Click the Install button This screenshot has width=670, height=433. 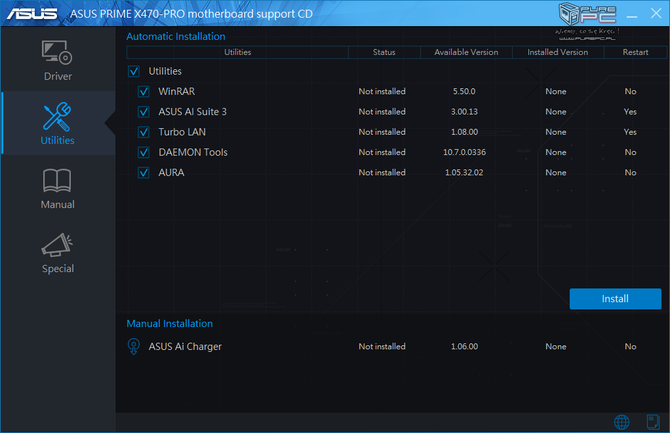tap(615, 299)
